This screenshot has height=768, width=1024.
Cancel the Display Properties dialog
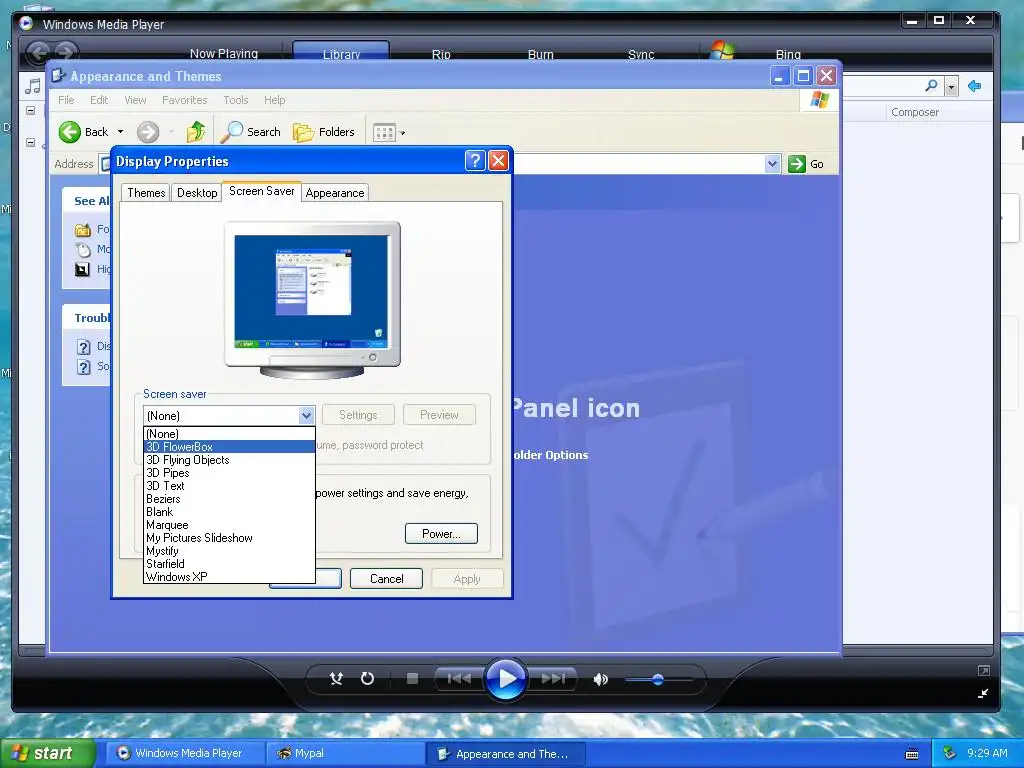point(387,579)
